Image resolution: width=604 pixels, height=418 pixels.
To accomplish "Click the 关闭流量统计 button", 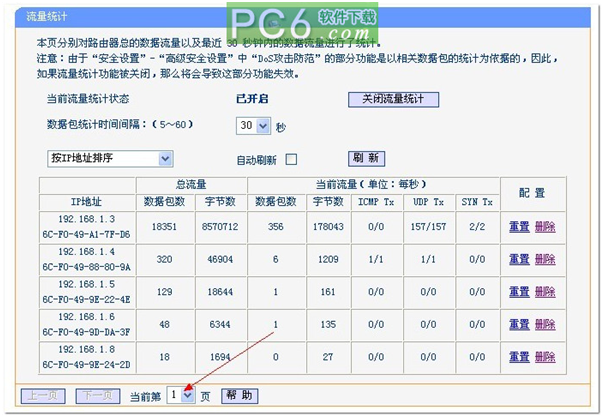I will point(392,99).
